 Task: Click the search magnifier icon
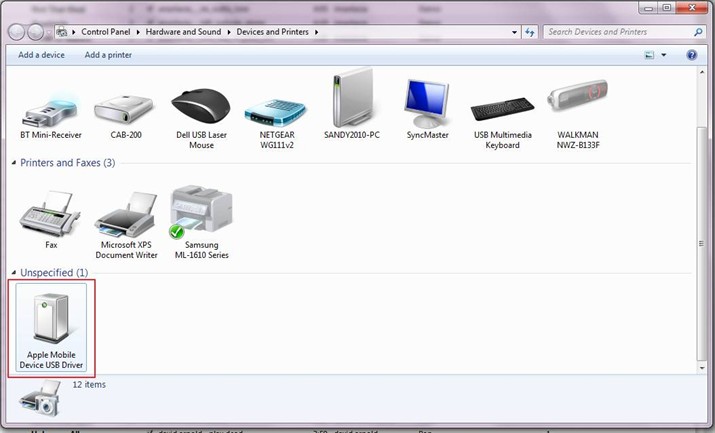click(698, 32)
